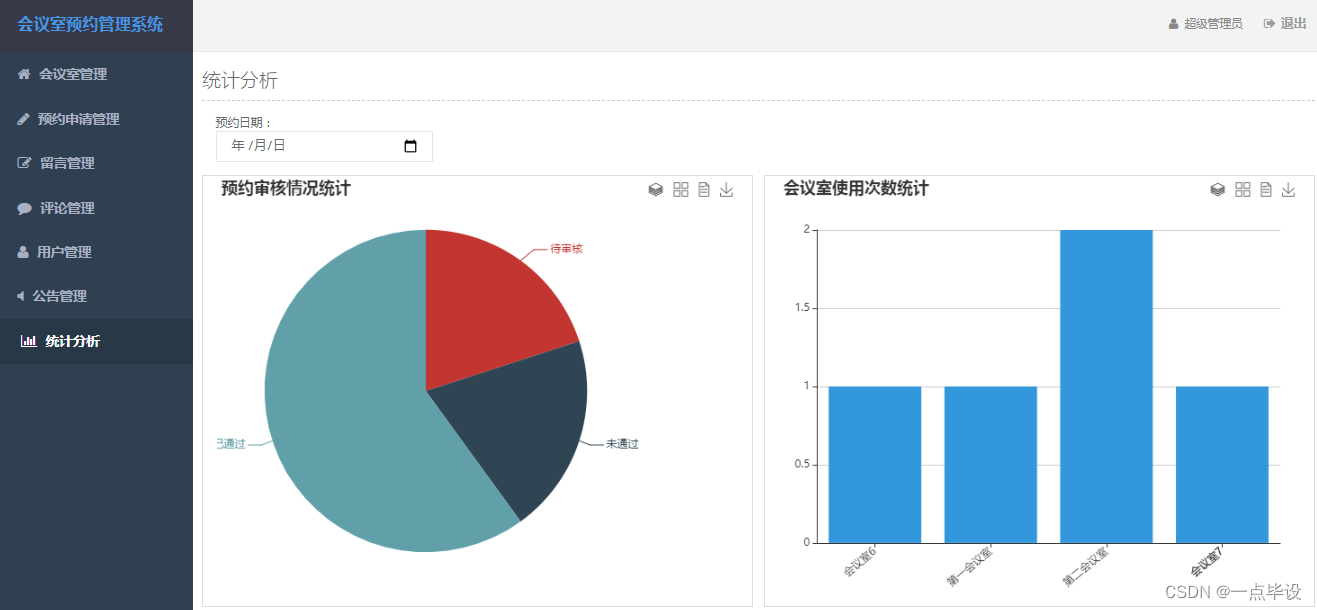1317x610 pixels.
Task: Select 评论管理 sidebar entry
Action: coord(96,208)
